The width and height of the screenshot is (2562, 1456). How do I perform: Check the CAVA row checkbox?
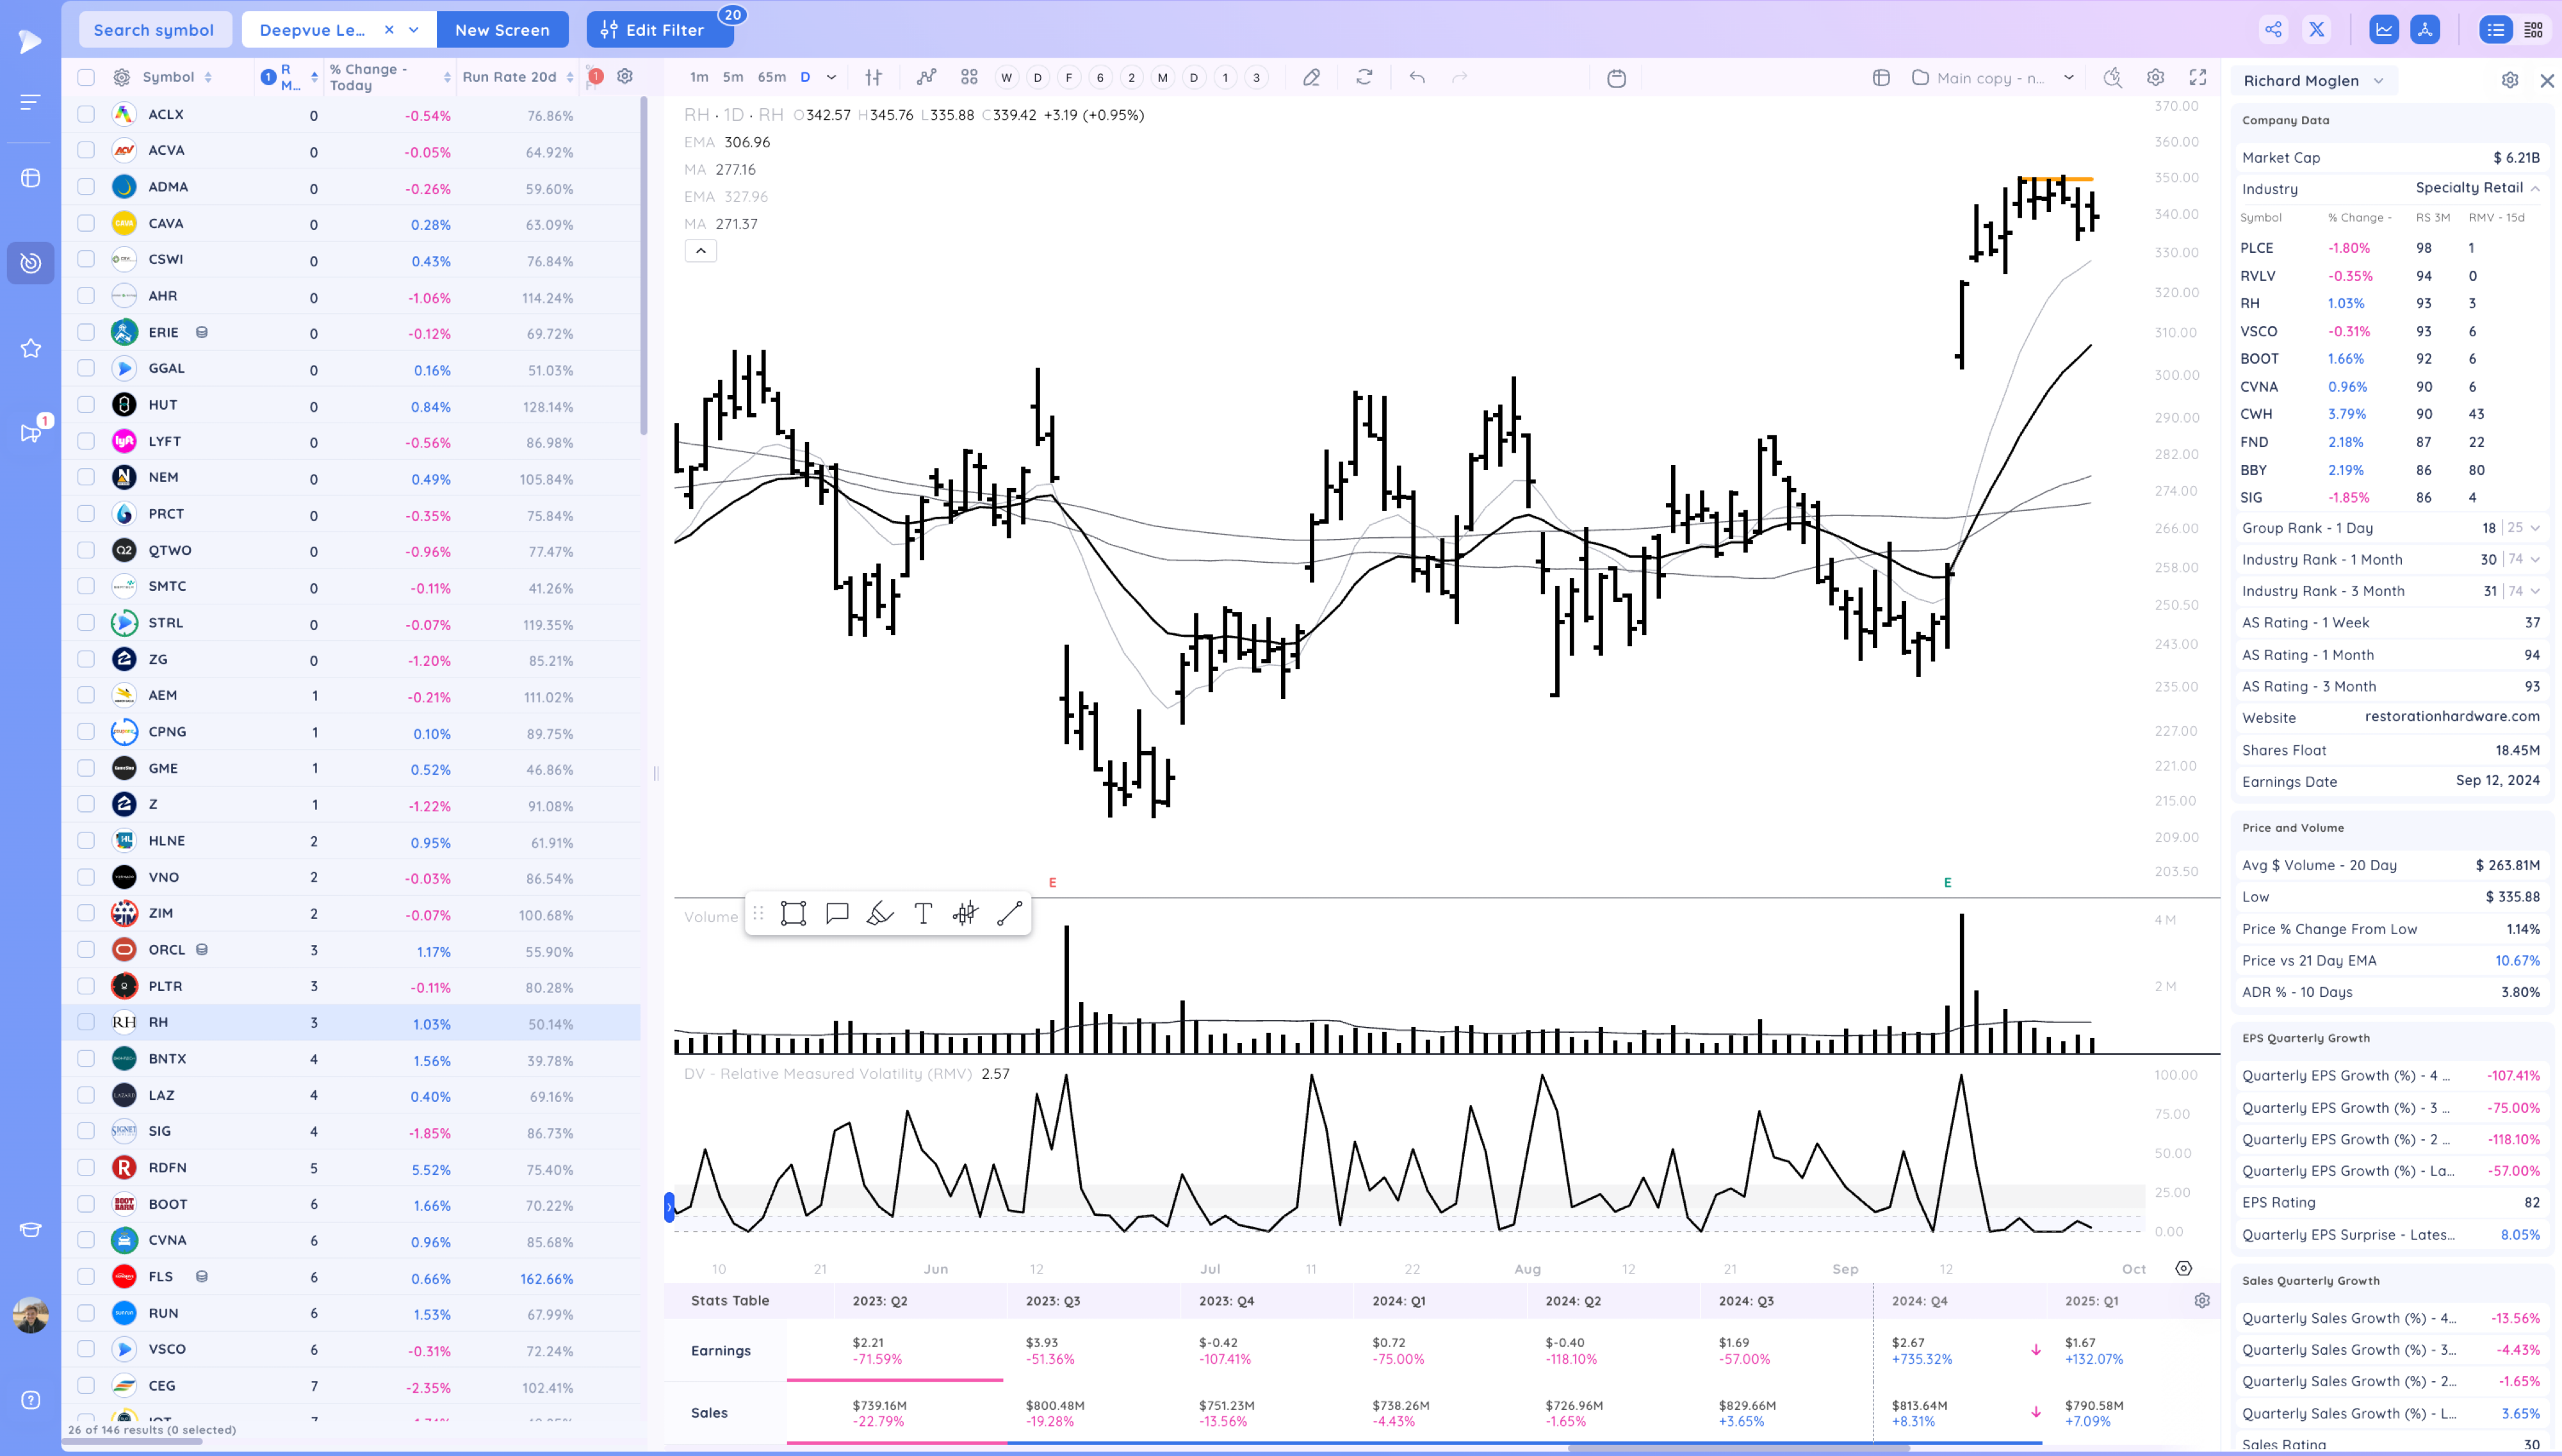pos(86,223)
